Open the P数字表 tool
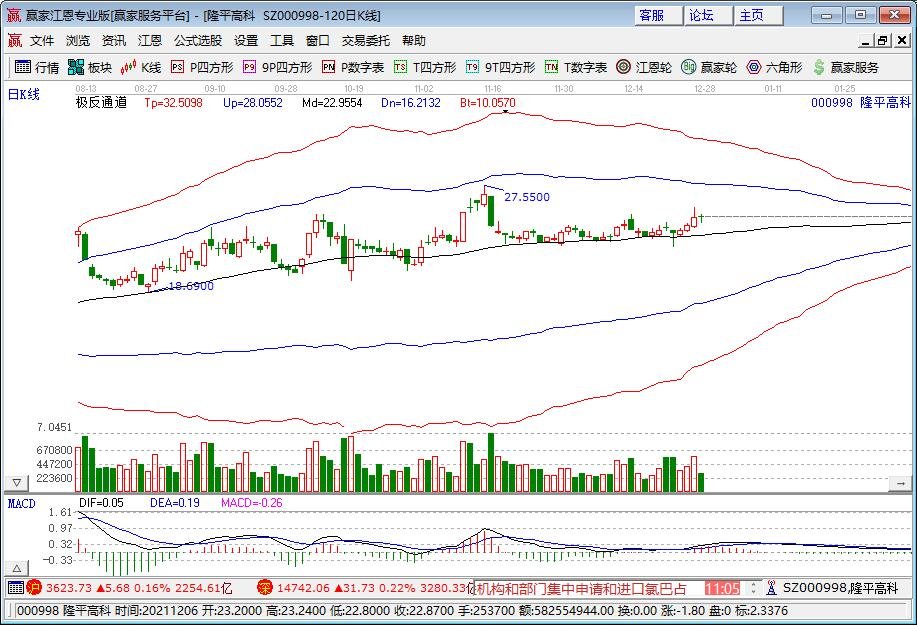 pos(353,67)
